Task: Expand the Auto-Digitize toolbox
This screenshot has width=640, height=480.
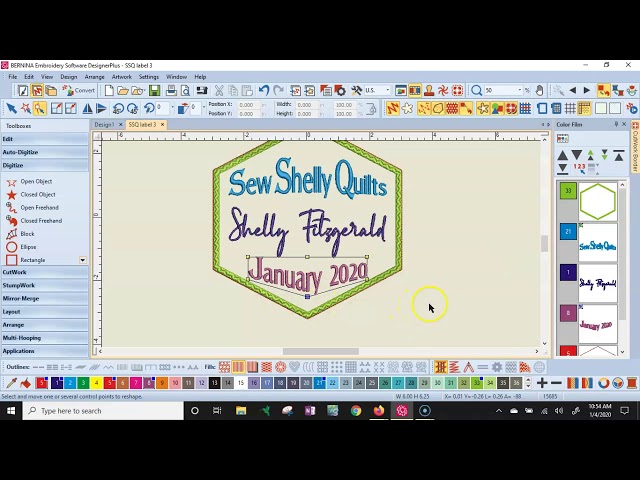Action: click(x=45, y=152)
